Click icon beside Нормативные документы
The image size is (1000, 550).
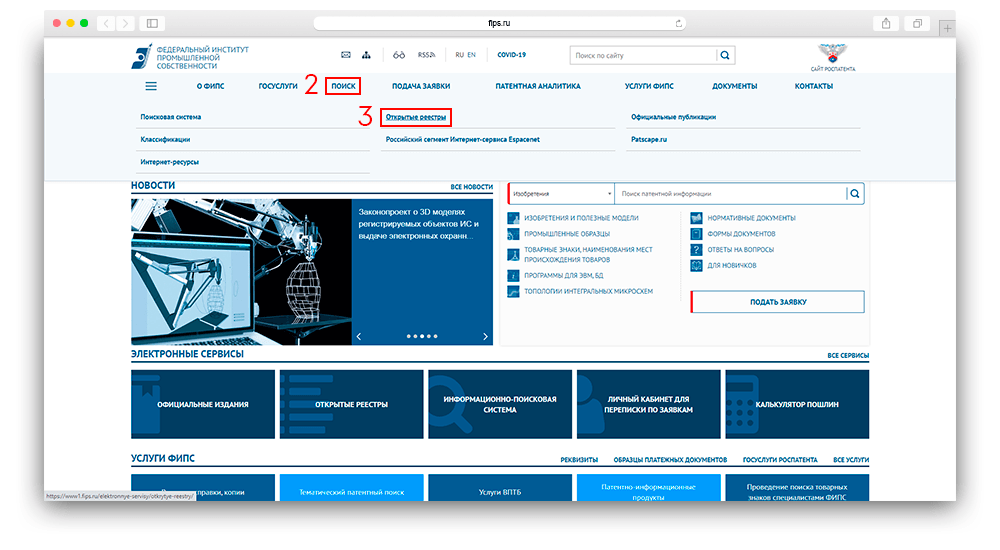click(696, 218)
